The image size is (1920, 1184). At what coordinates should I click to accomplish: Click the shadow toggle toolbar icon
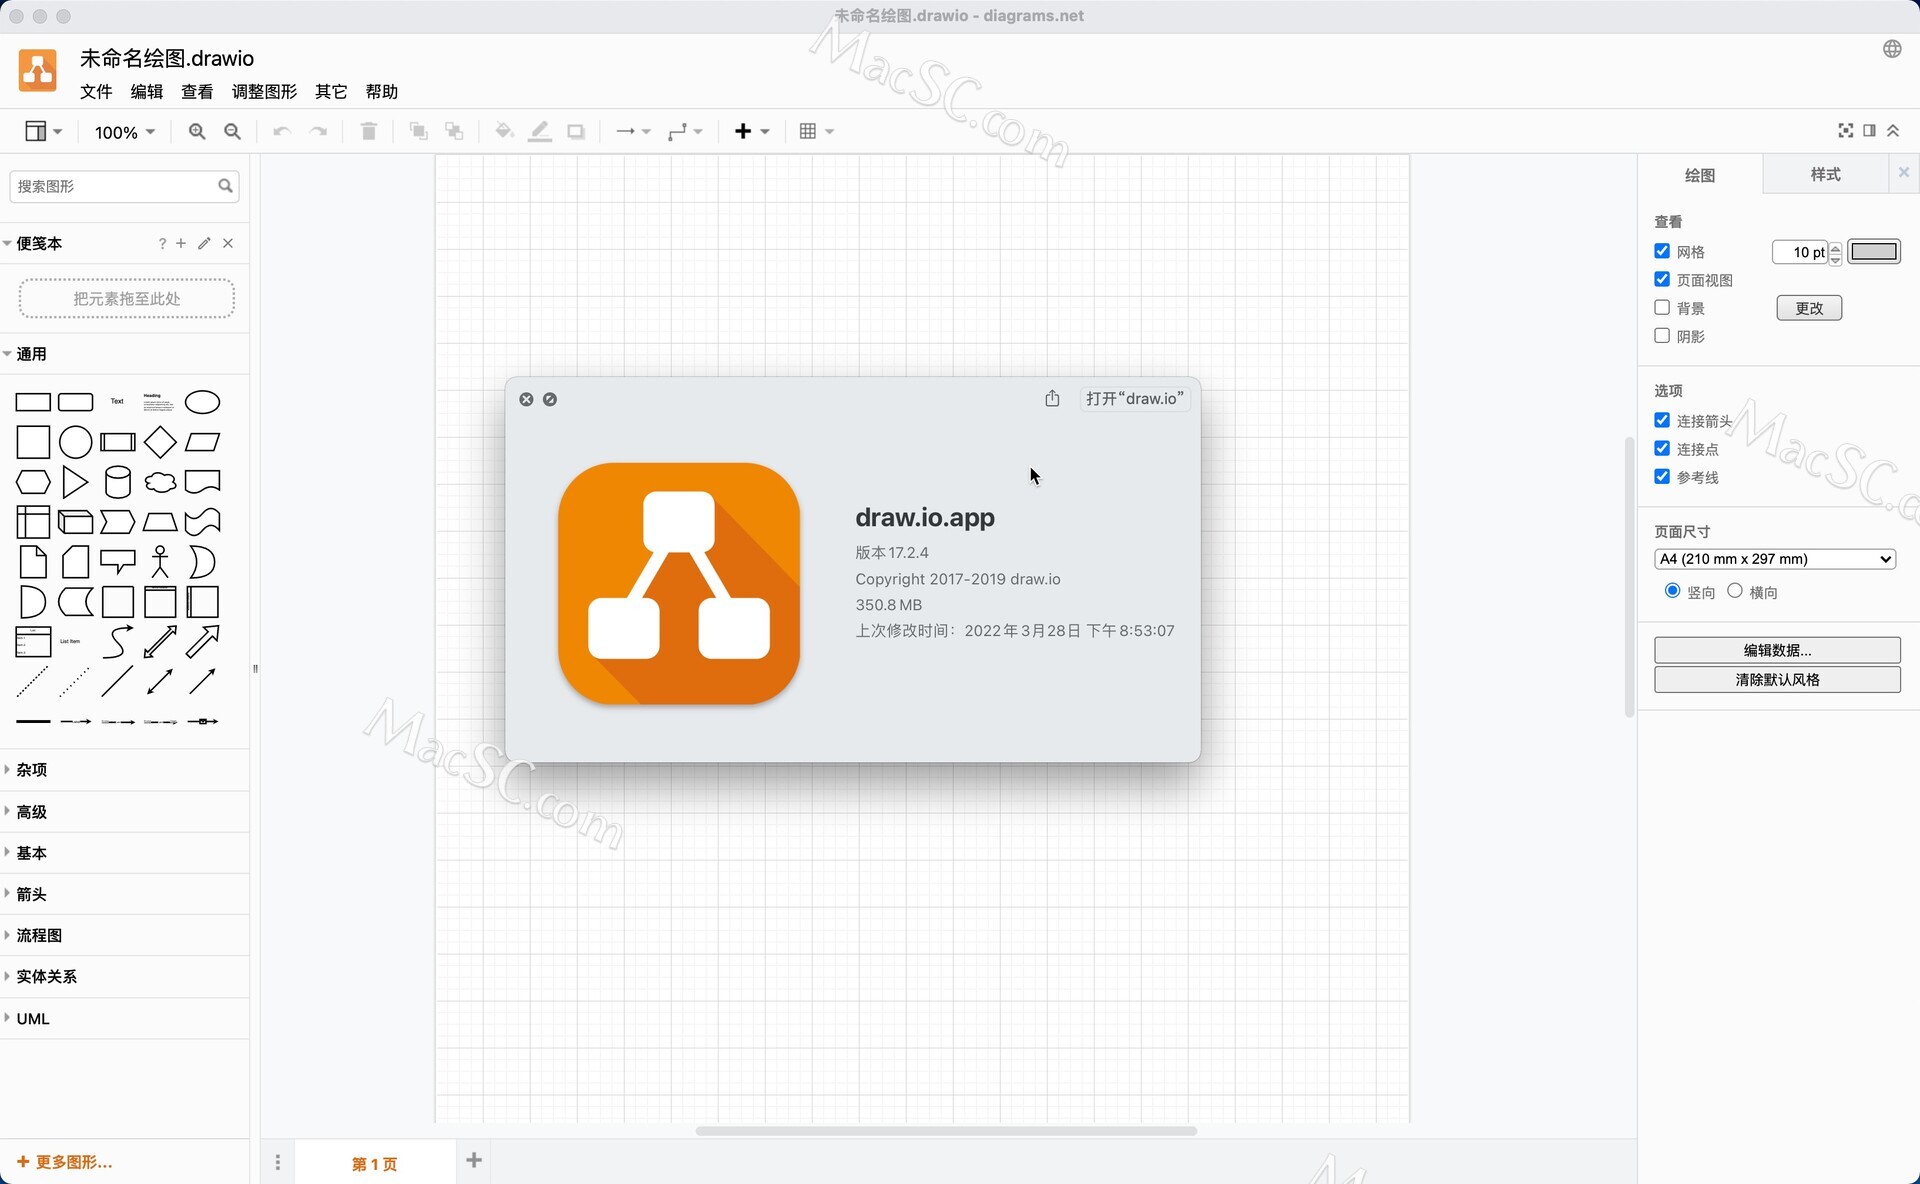[x=576, y=131]
